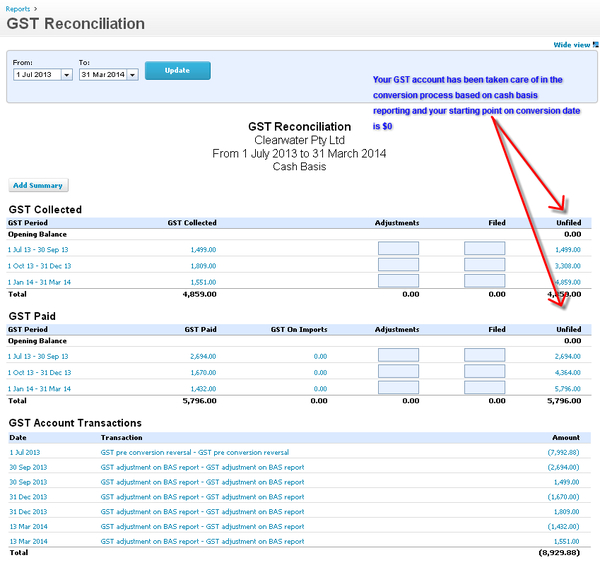Screen dimensions: 600x565
Task: Click the To date field showing 31 Mar 2014
Action: 102,74
